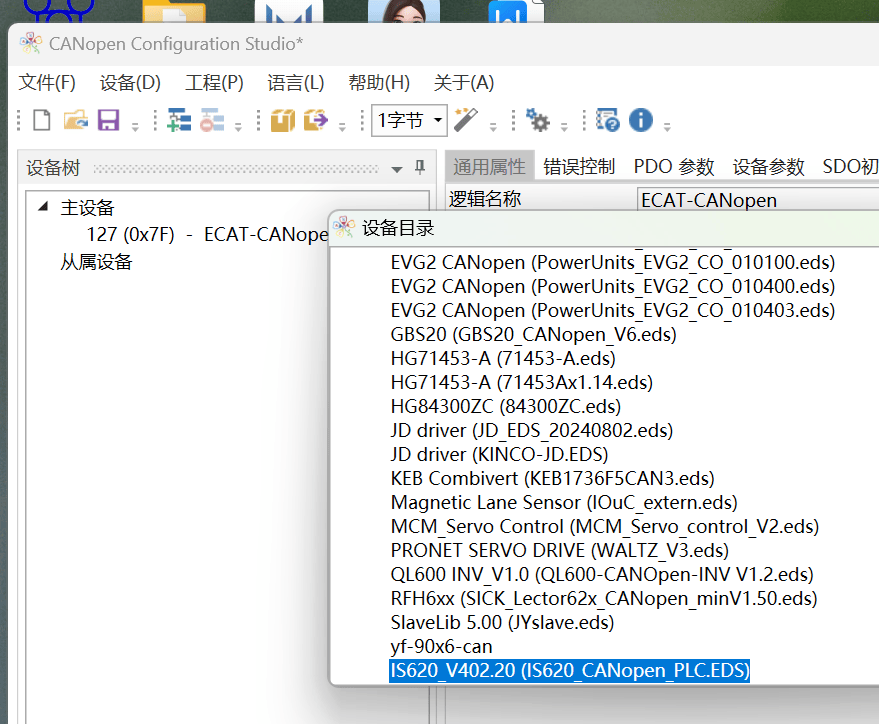Pin the device tree panel
This screenshot has height=724, width=879.
[x=420, y=168]
